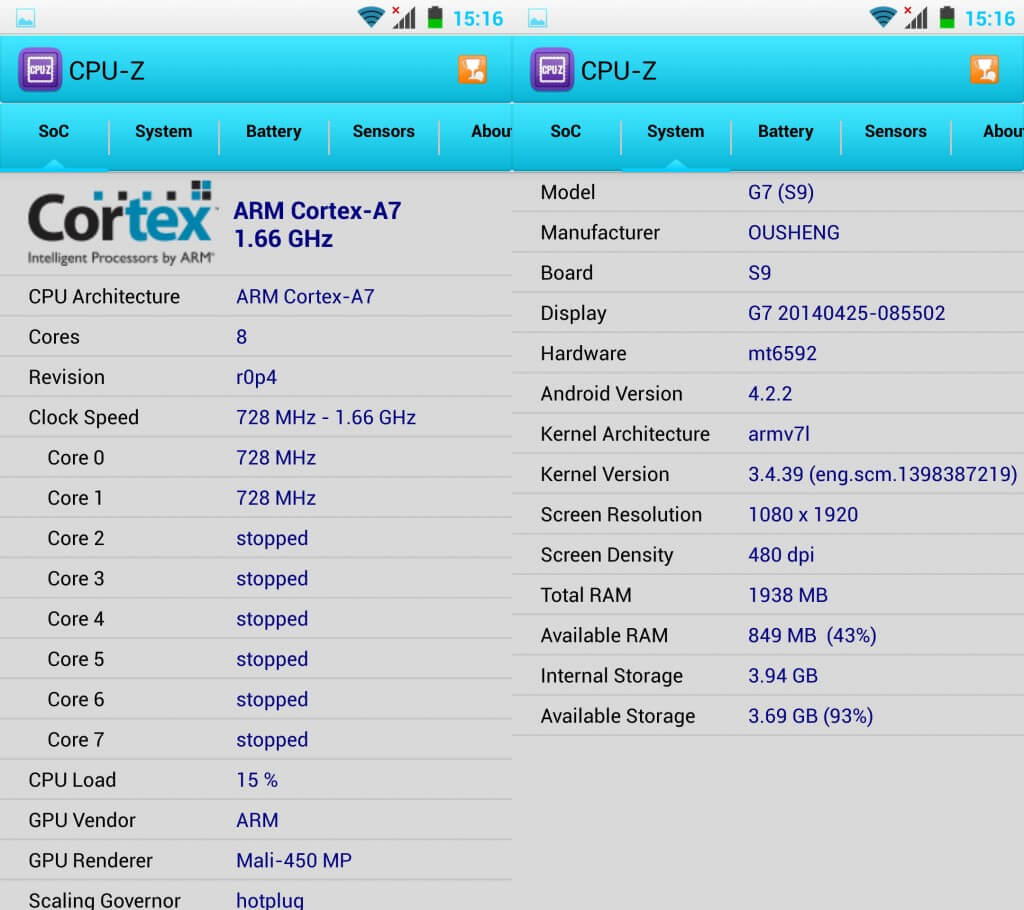Open the trophy icon in right screen header

pos(984,69)
